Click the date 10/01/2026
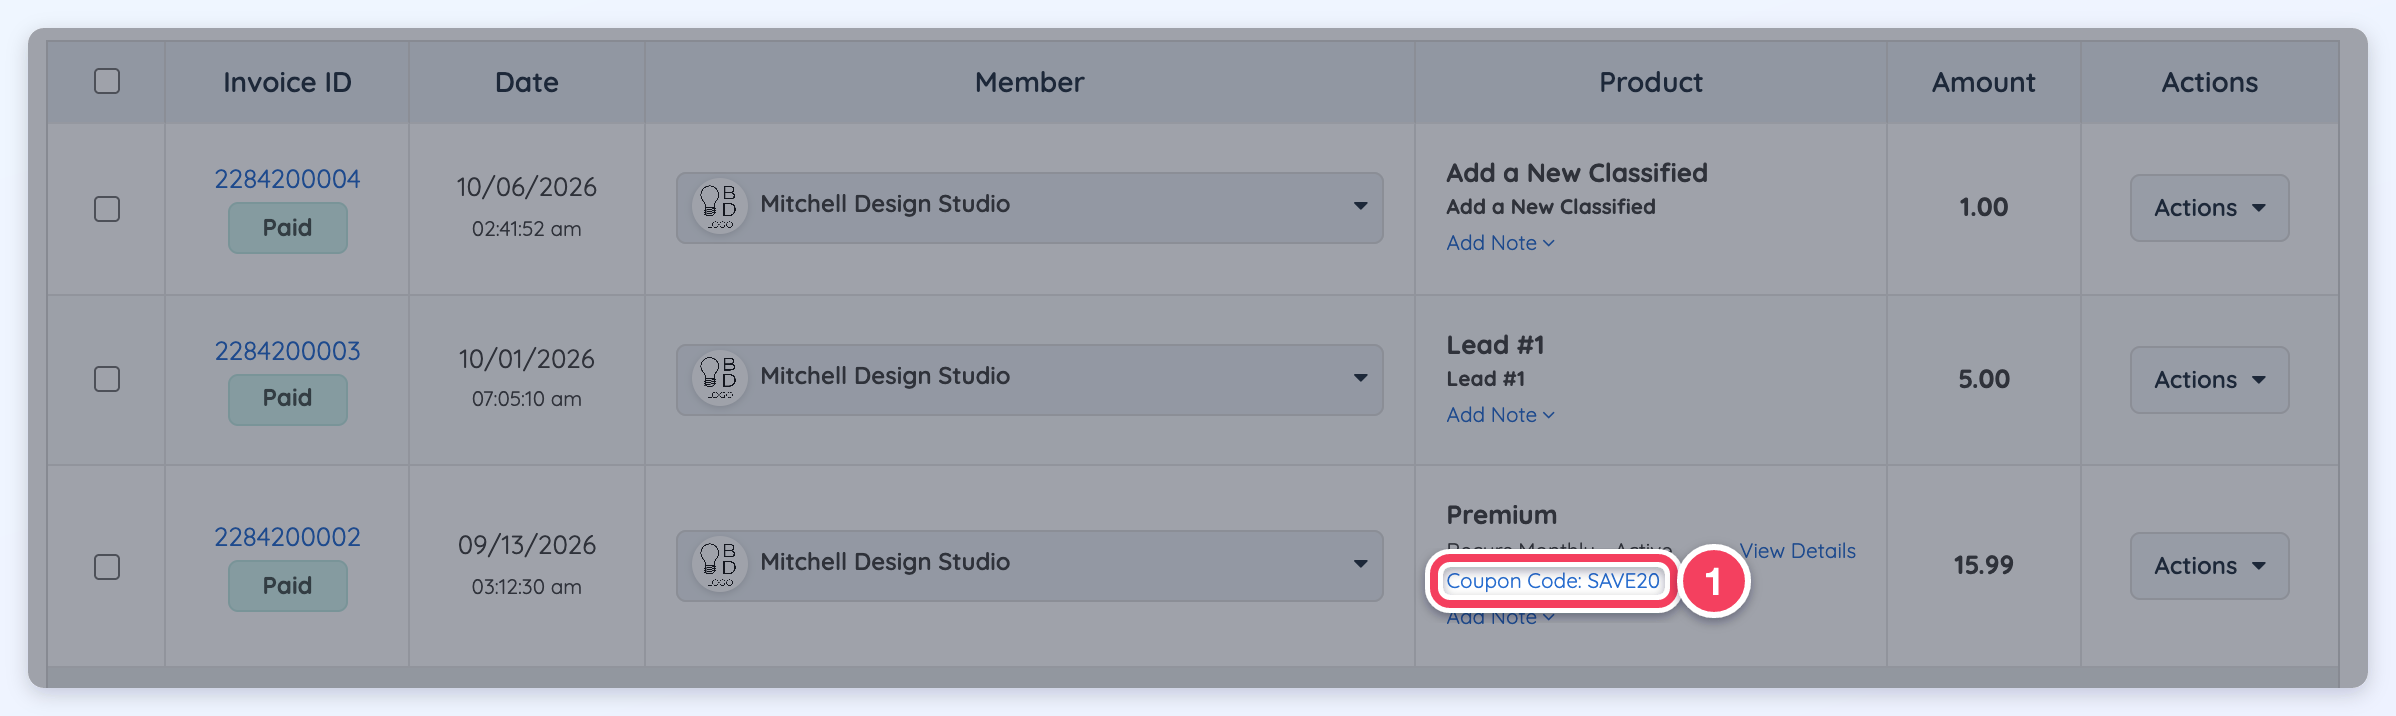This screenshot has width=2396, height=716. 527,359
